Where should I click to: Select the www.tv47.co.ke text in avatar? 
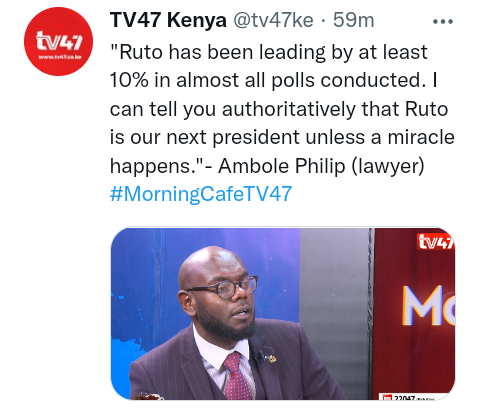[60, 57]
